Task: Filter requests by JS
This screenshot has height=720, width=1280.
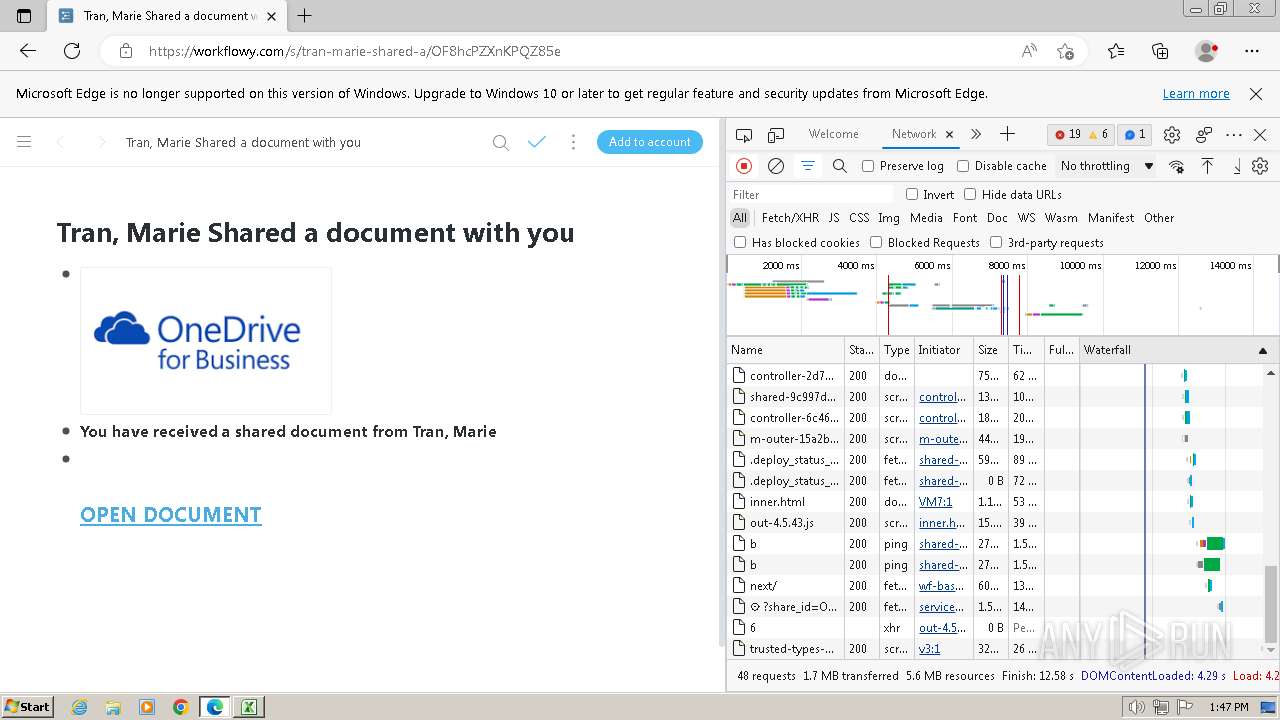Action: pyautogui.click(x=834, y=217)
